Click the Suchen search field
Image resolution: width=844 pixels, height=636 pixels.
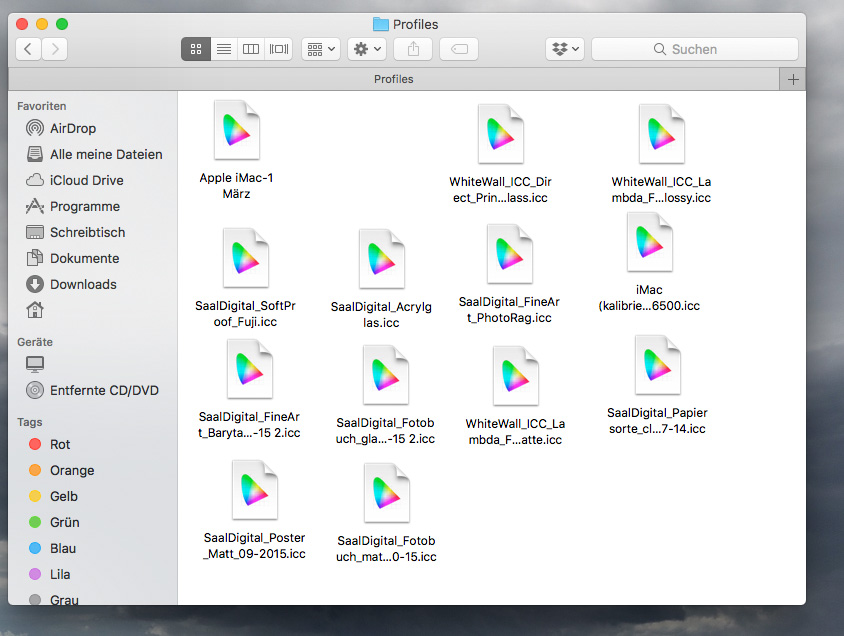pyautogui.click(x=695, y=49)
